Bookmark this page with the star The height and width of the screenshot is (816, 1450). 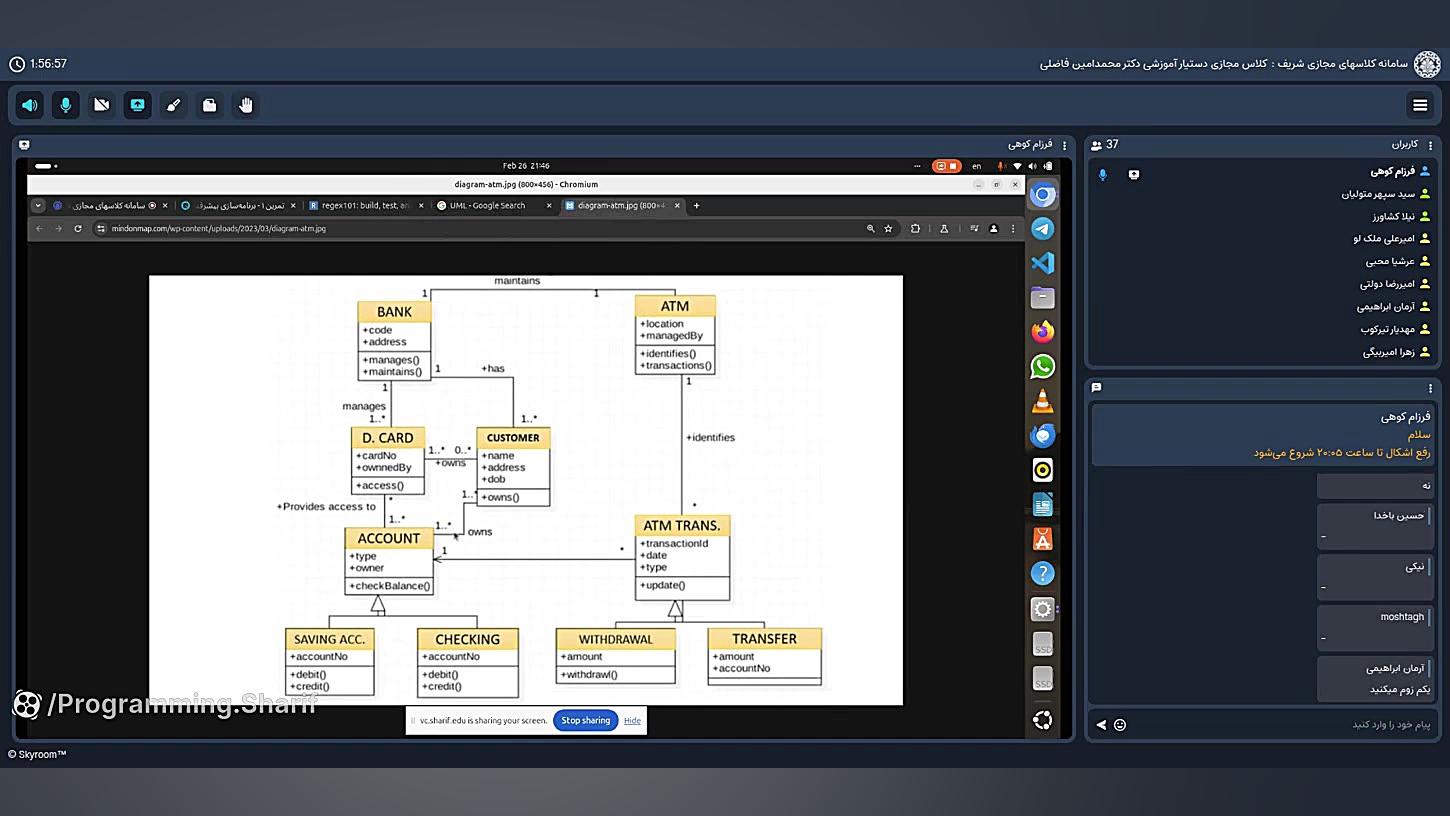pyautogui.click(x=888, y=229)
